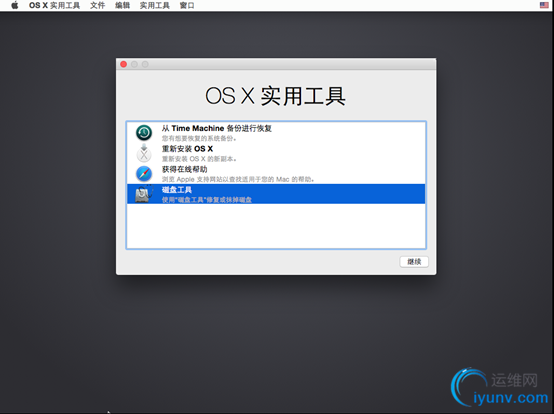Click the Reinstall OS X installer icon
Viewport: 554px width, 414px height.
pos(144,153)
